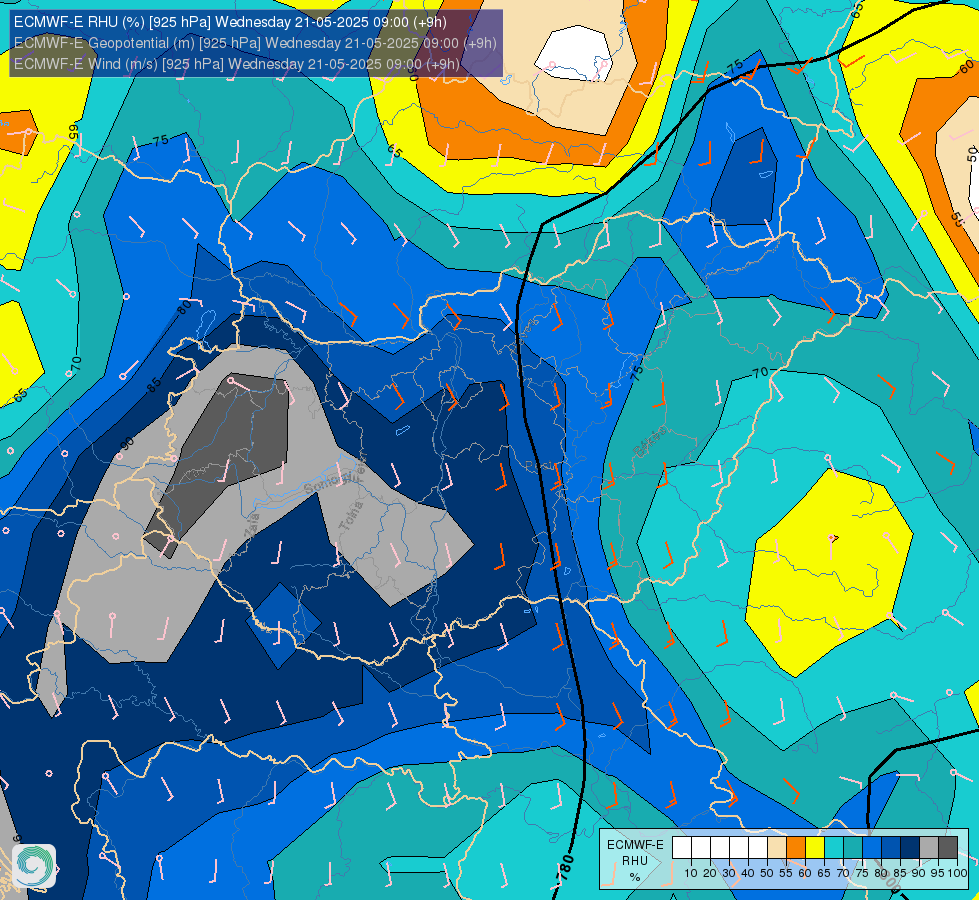Pick the bright blue 75–80% legend swatch
The image size is (979, 900).
tap(872, 847)
